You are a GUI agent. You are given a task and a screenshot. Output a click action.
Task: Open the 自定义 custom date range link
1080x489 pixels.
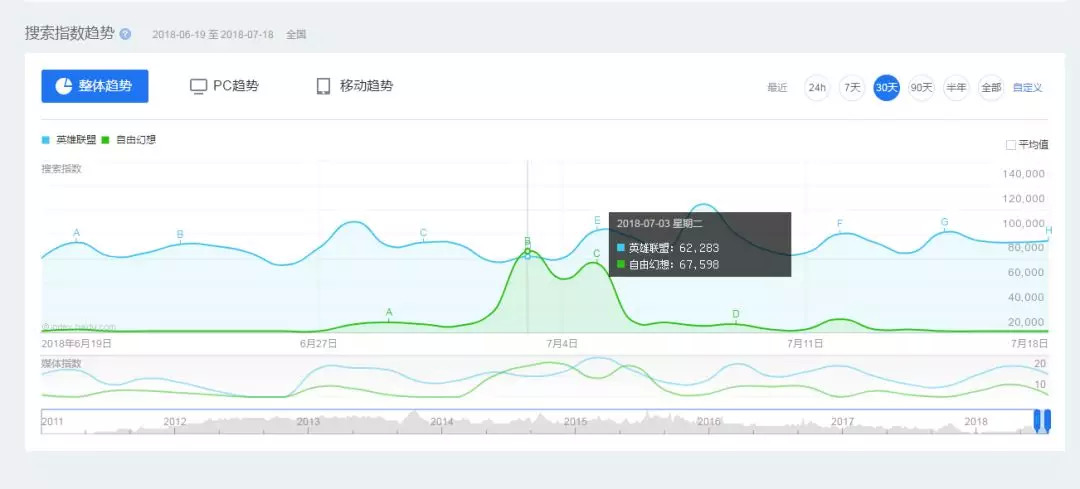(1027, 88)
